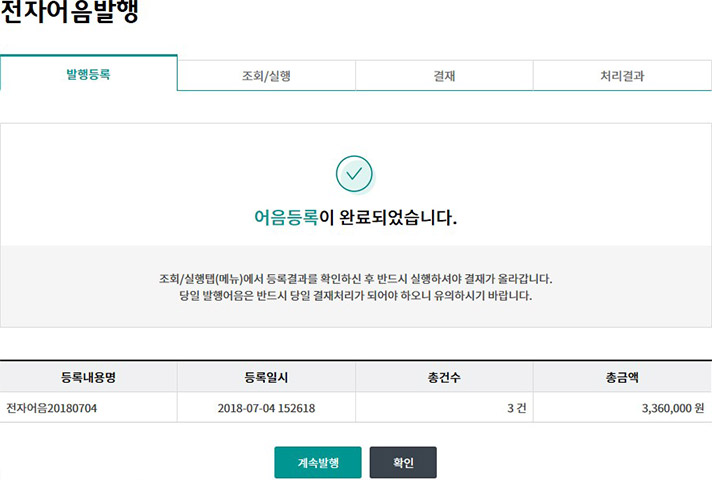Screen dimensions: 712x481
Task: Click the green checkmark completion icon
Action: pyautogui.click(x=354, y=174)
